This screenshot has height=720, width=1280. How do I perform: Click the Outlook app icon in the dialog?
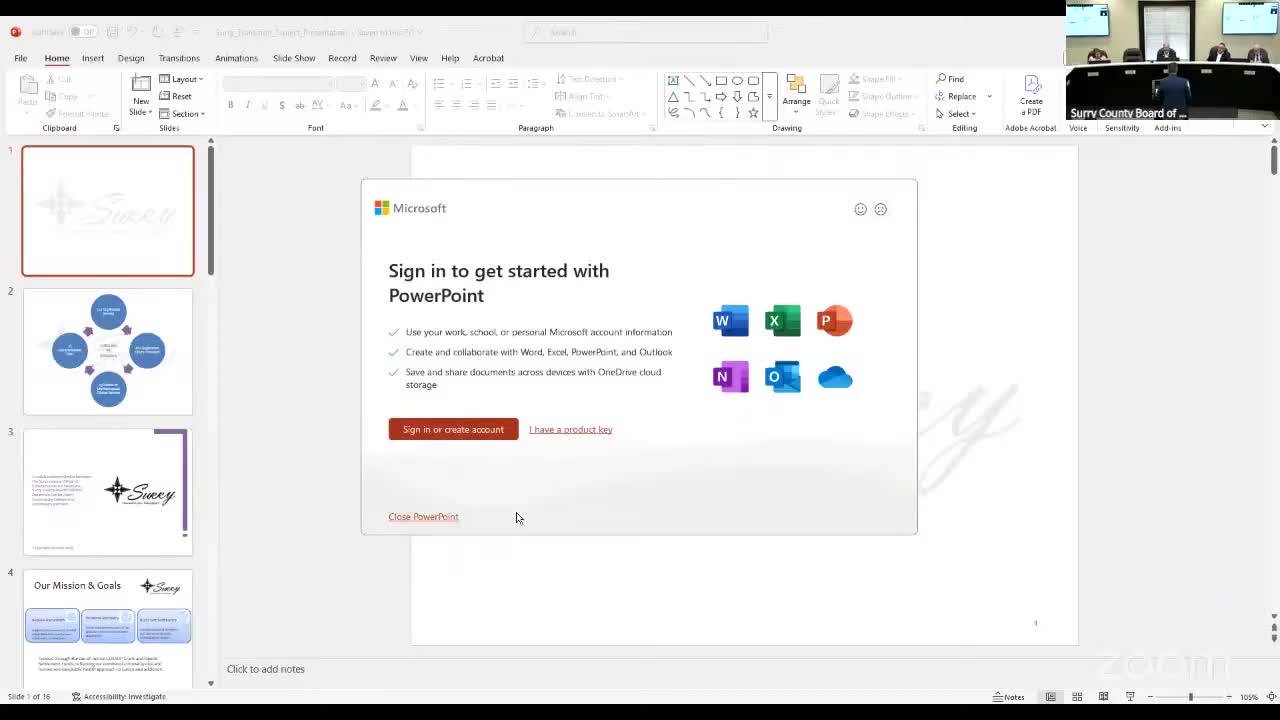pos(782,377)
